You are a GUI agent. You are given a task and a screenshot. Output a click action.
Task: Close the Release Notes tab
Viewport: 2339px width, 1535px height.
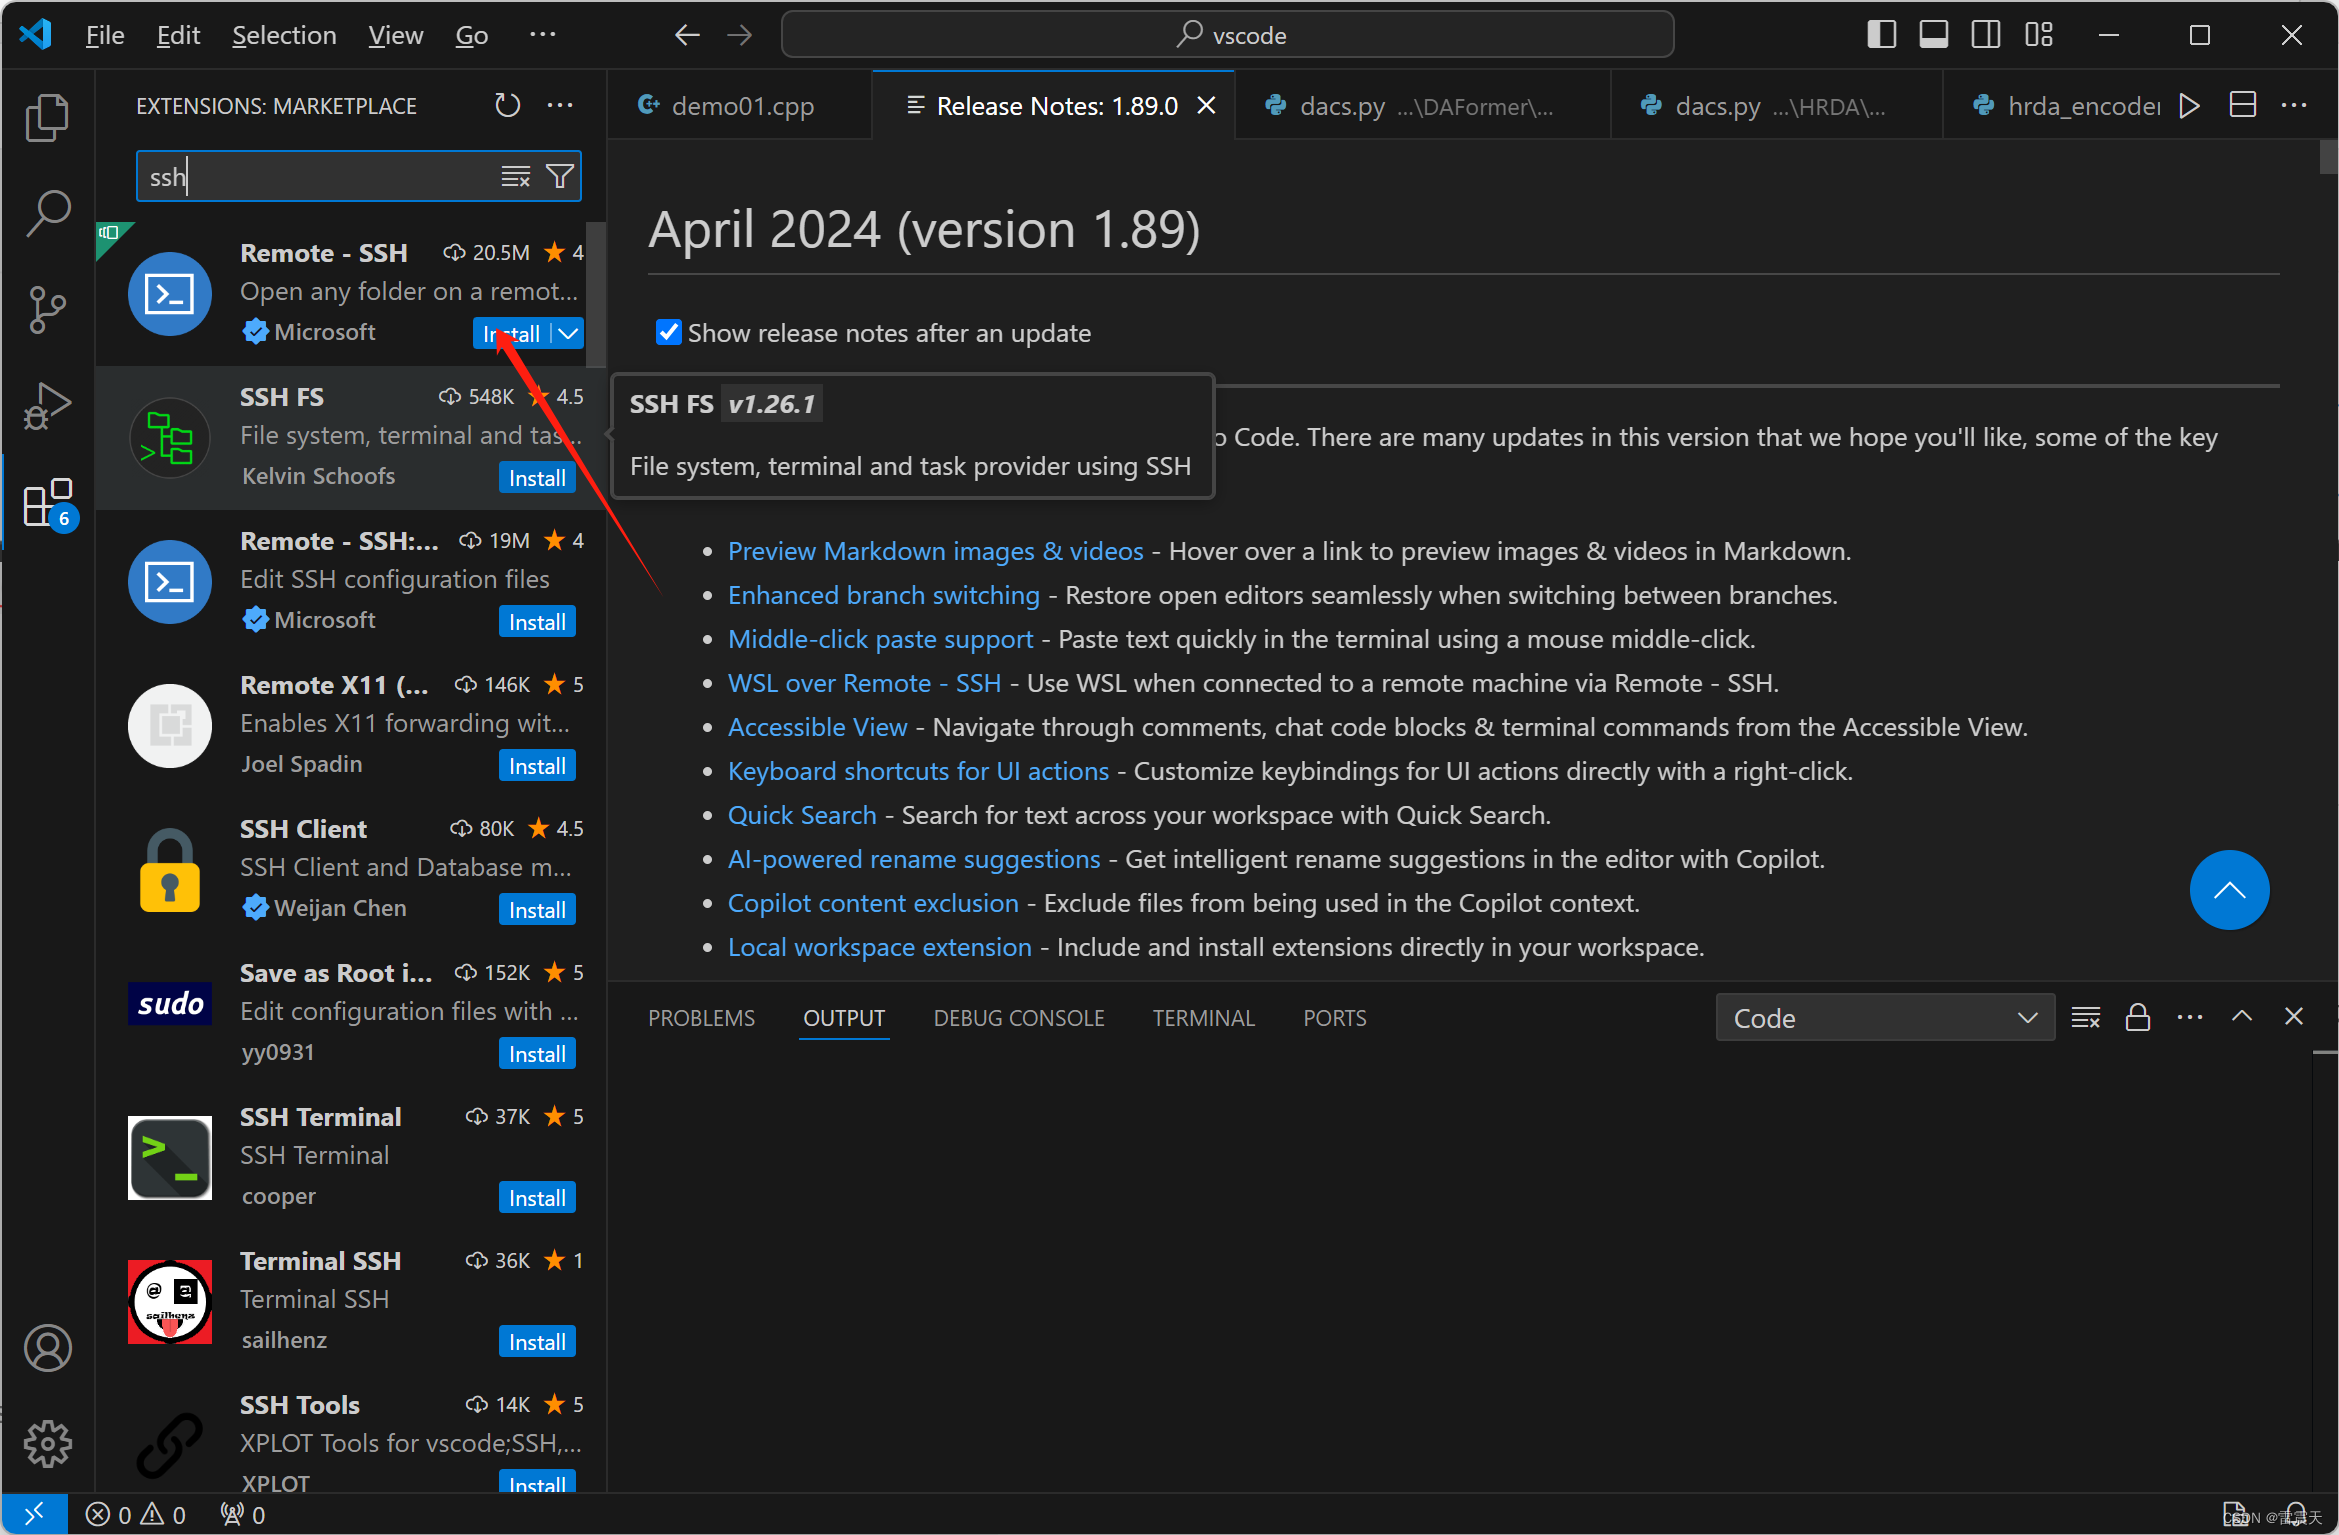pyautogui.click(x=1207, y=105)
